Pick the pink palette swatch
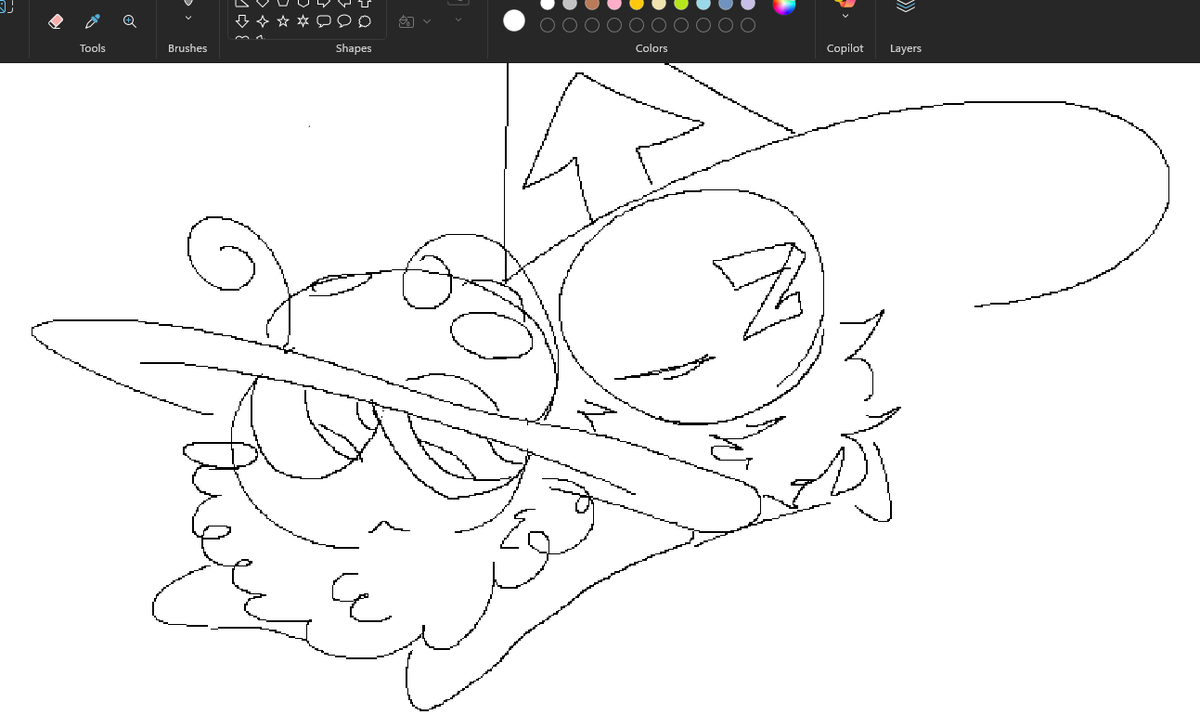 point(614,4)
